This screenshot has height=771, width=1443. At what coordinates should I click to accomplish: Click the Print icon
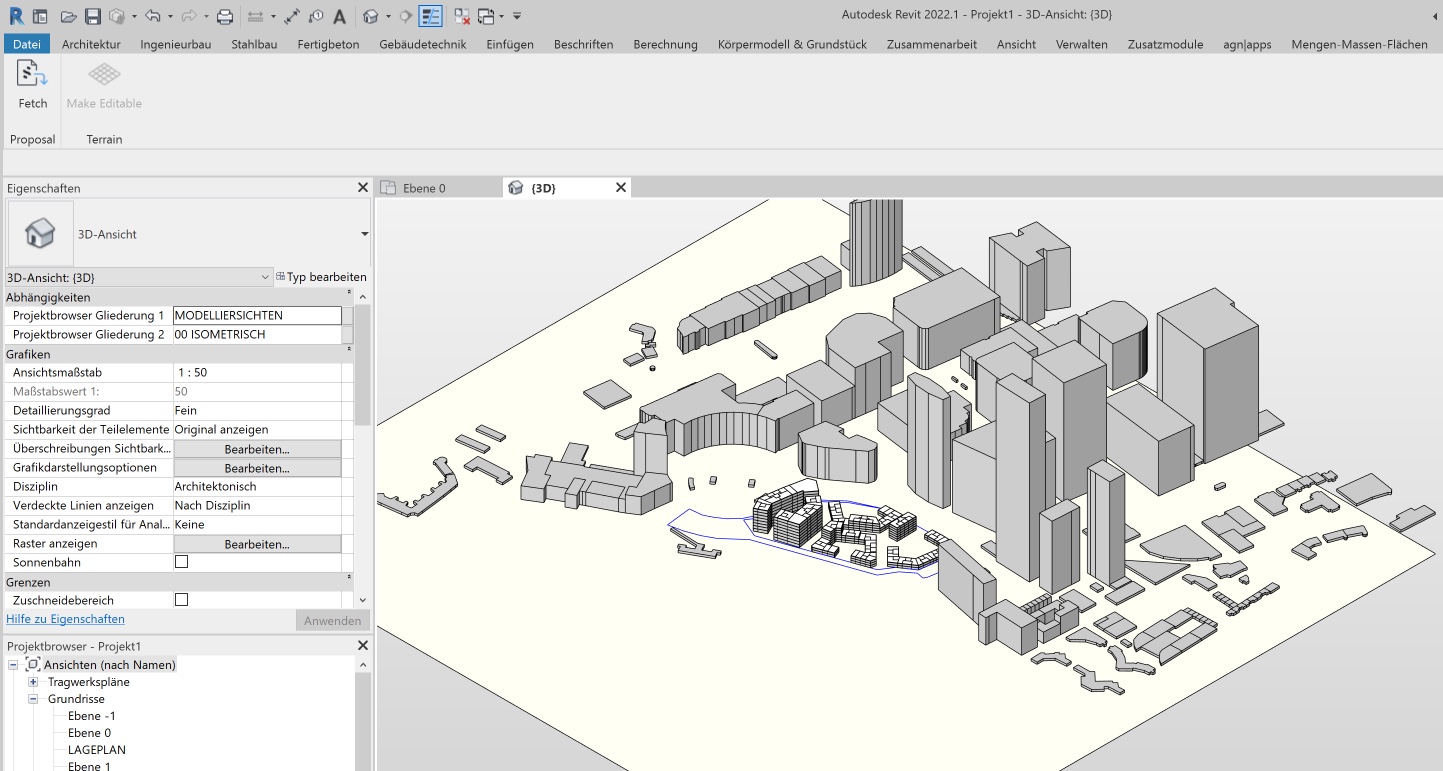225,15
